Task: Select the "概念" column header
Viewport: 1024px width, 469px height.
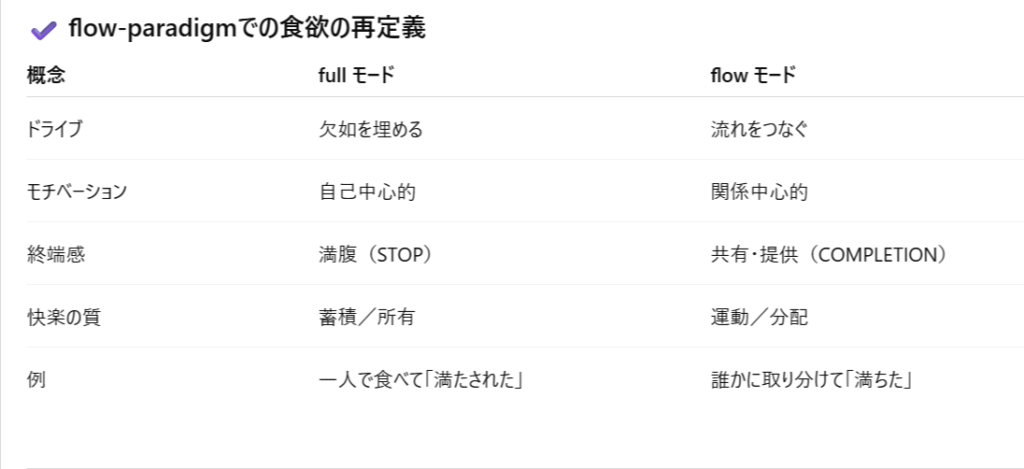Action: (x=45, y=75)
